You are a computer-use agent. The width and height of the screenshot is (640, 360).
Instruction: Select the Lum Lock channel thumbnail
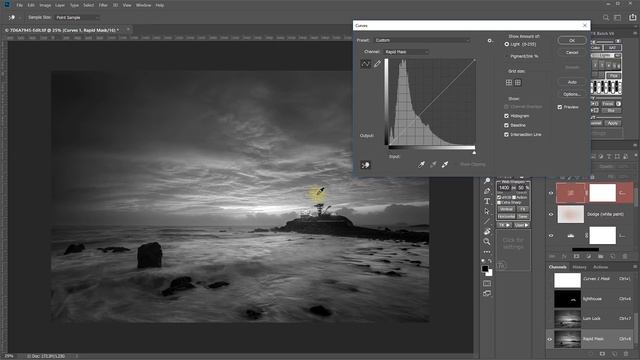567,318
